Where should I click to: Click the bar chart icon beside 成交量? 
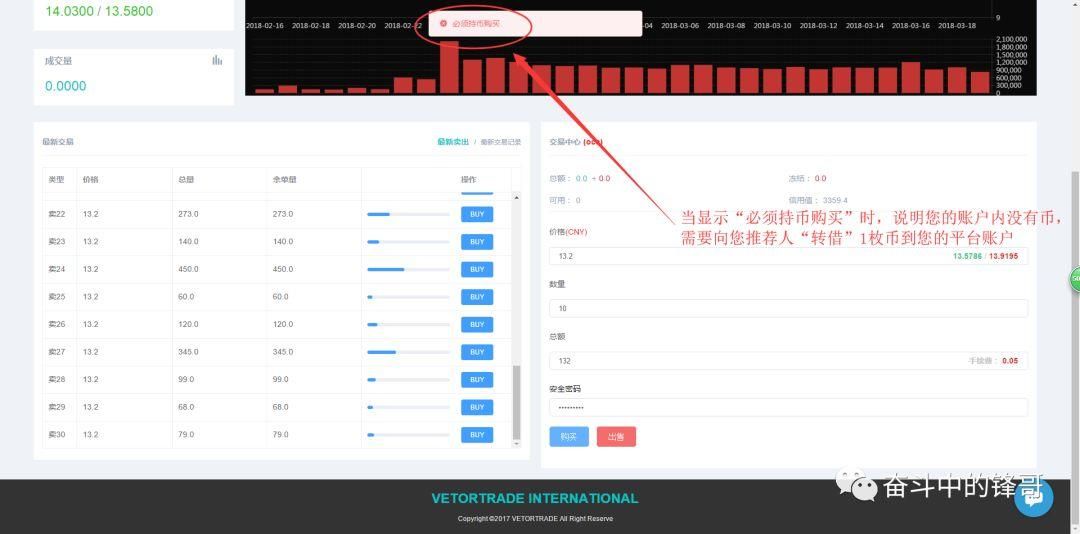click(217, 61)
